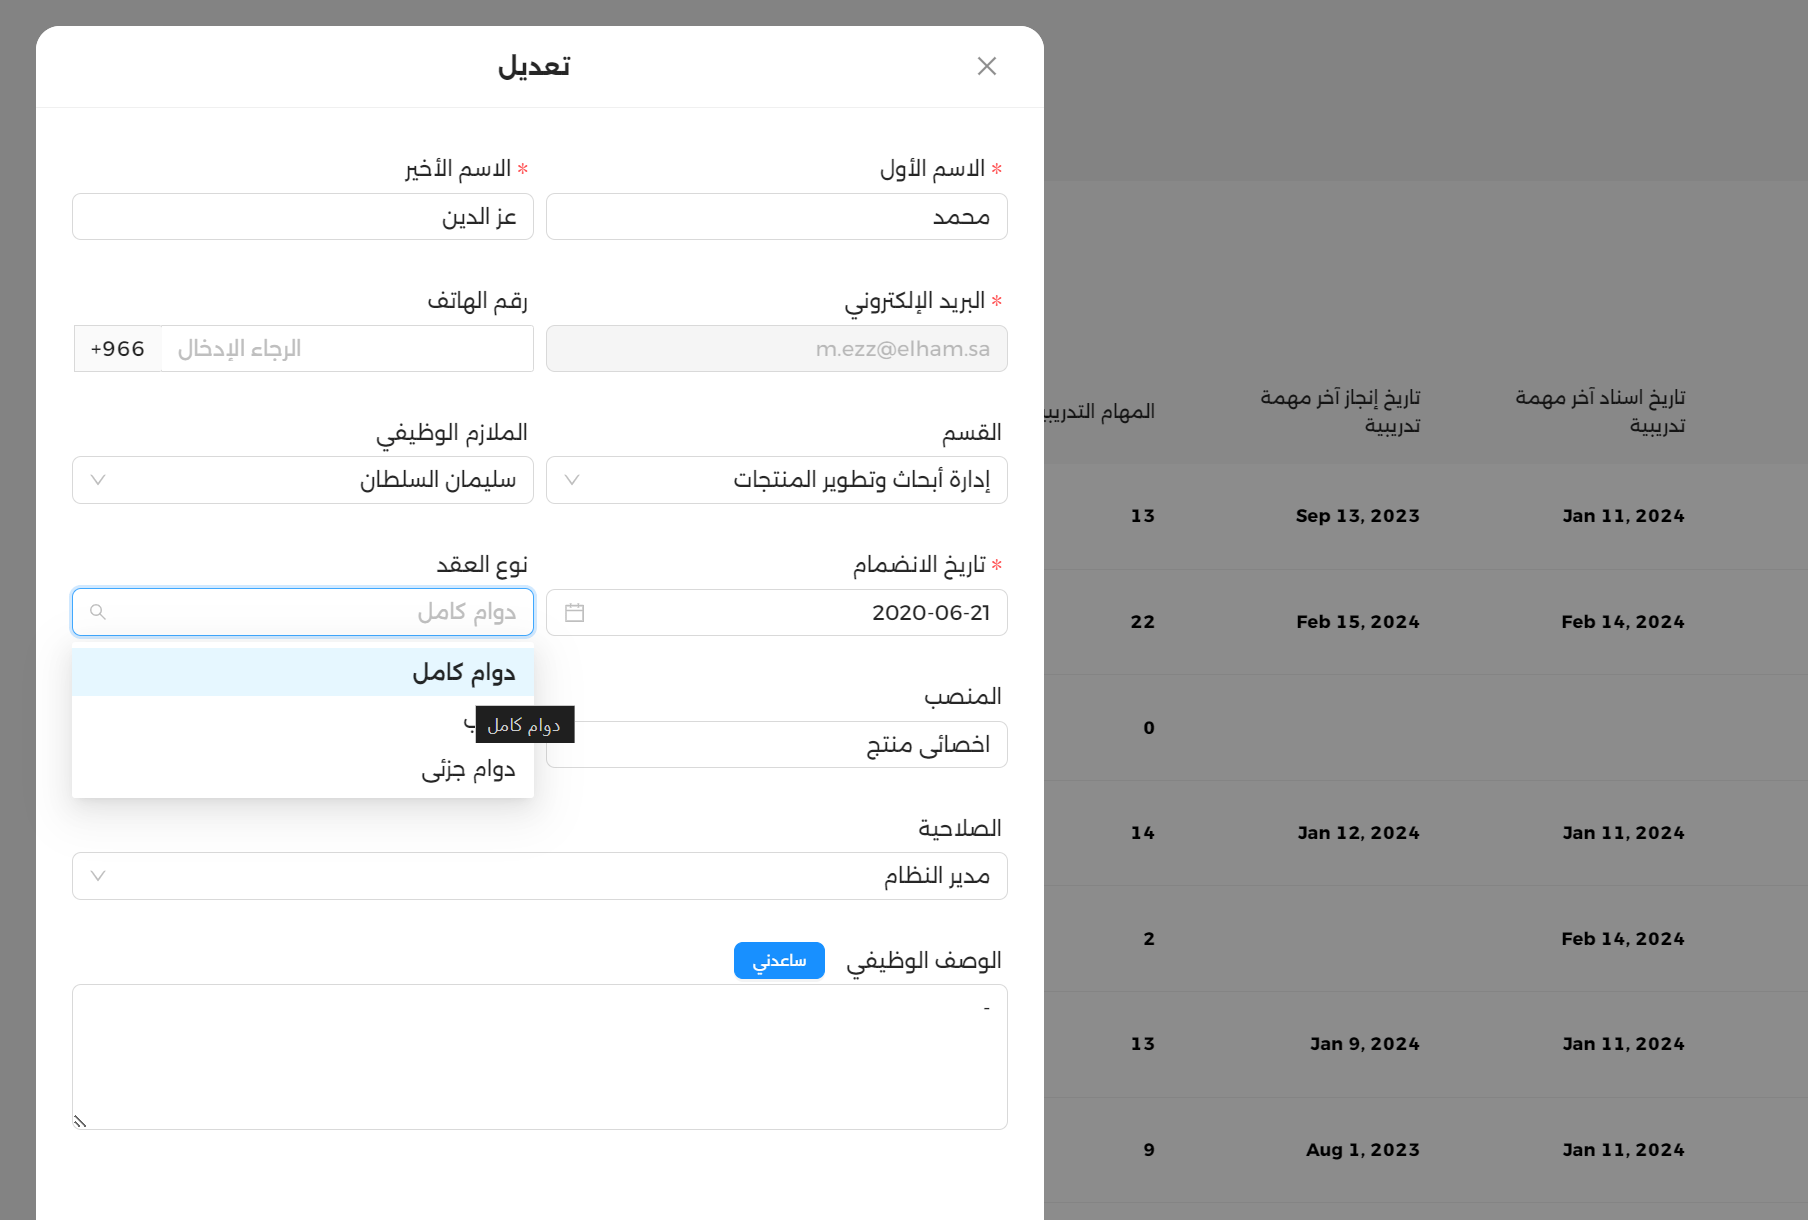Open the calendar picker for تاريخ الانضمام

575,612
